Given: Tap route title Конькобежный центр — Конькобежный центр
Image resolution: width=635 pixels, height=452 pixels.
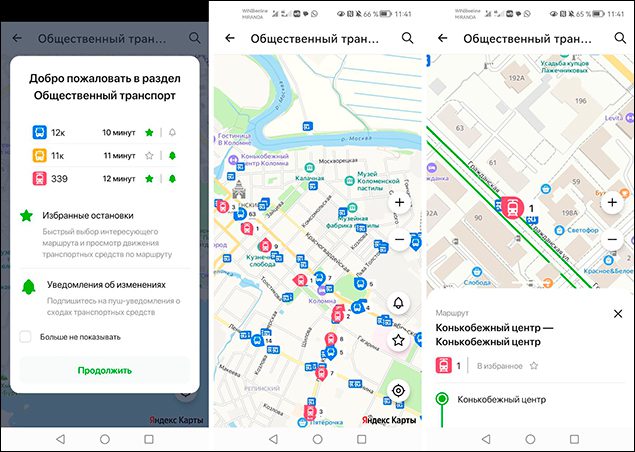Looking at the screenshot, I should 494,335.
